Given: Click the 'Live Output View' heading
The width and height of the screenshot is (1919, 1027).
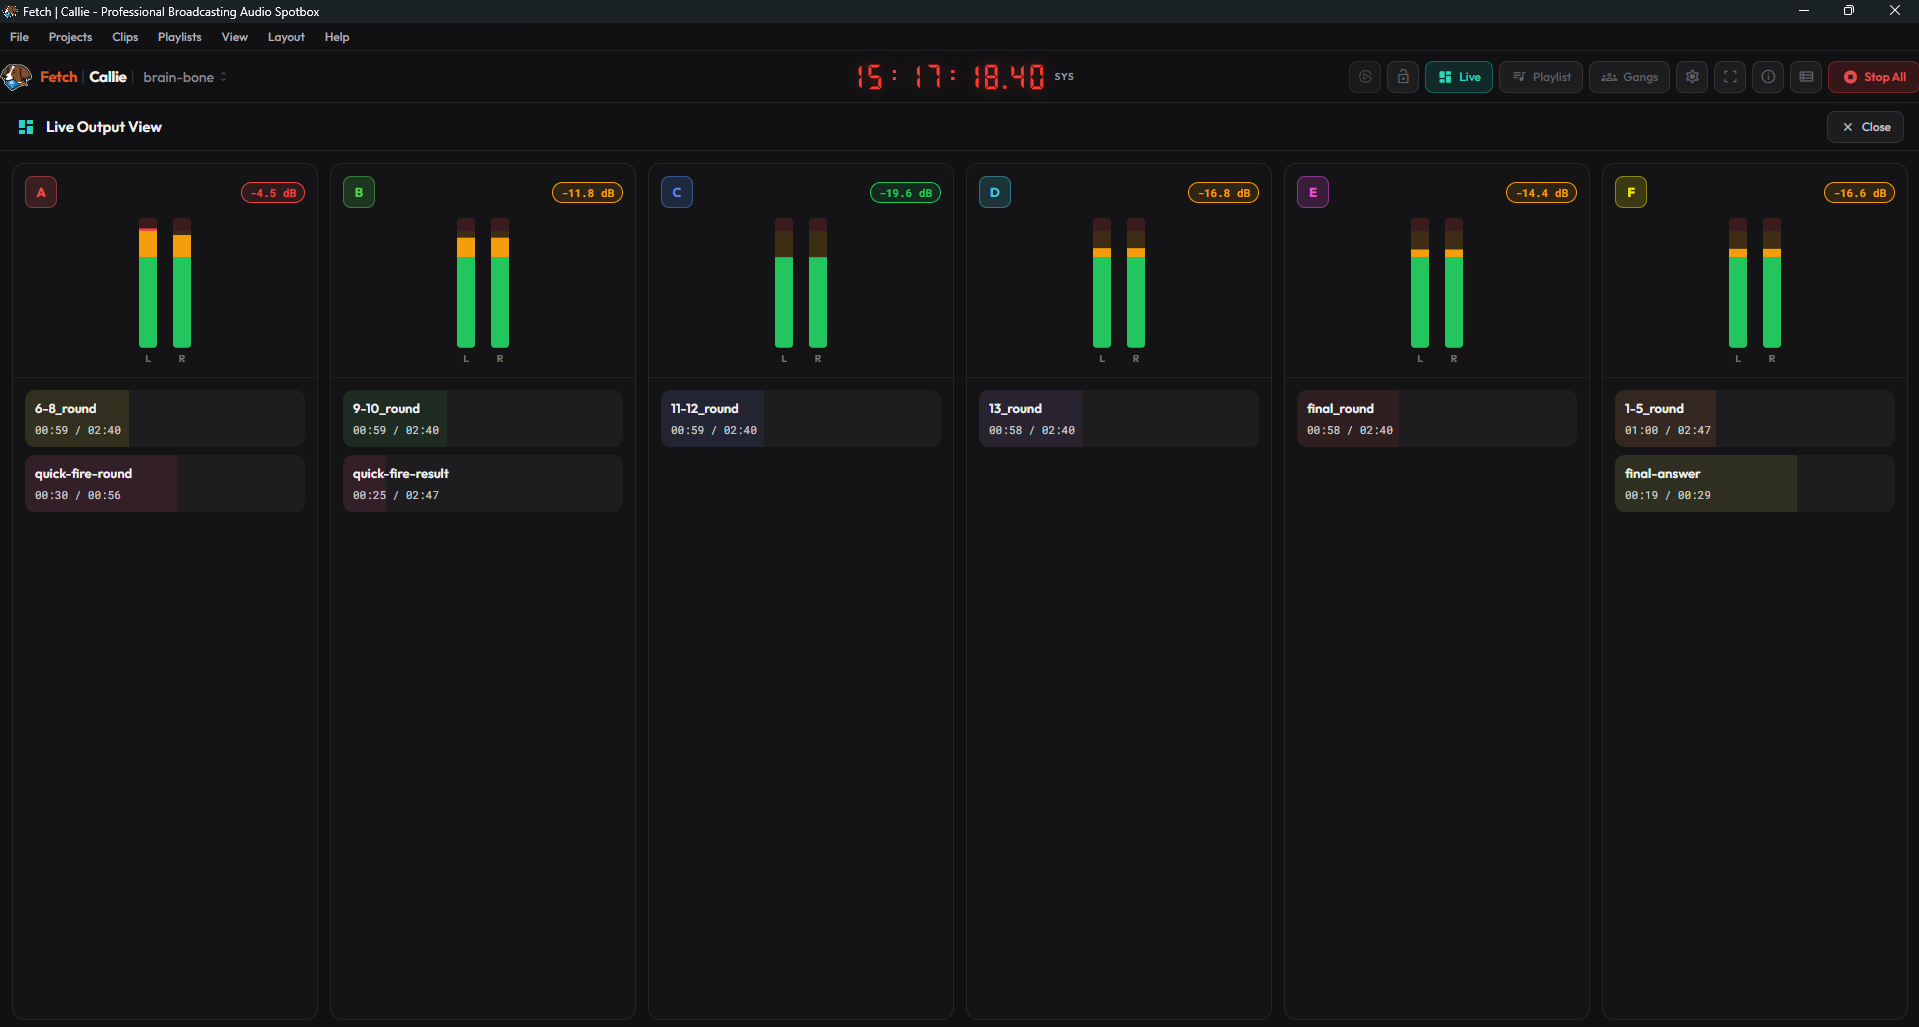Looking at the screenshot, I should (x=104, y=127).
